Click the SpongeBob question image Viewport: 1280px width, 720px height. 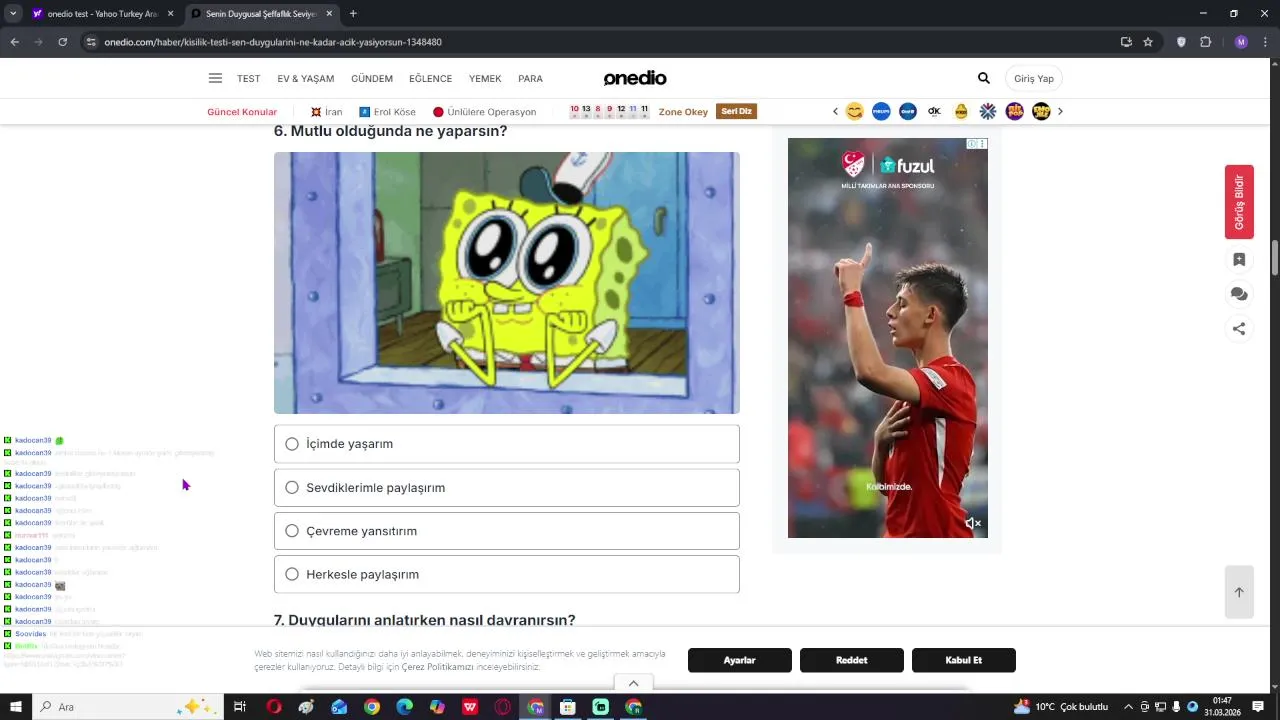pos(507,283)
